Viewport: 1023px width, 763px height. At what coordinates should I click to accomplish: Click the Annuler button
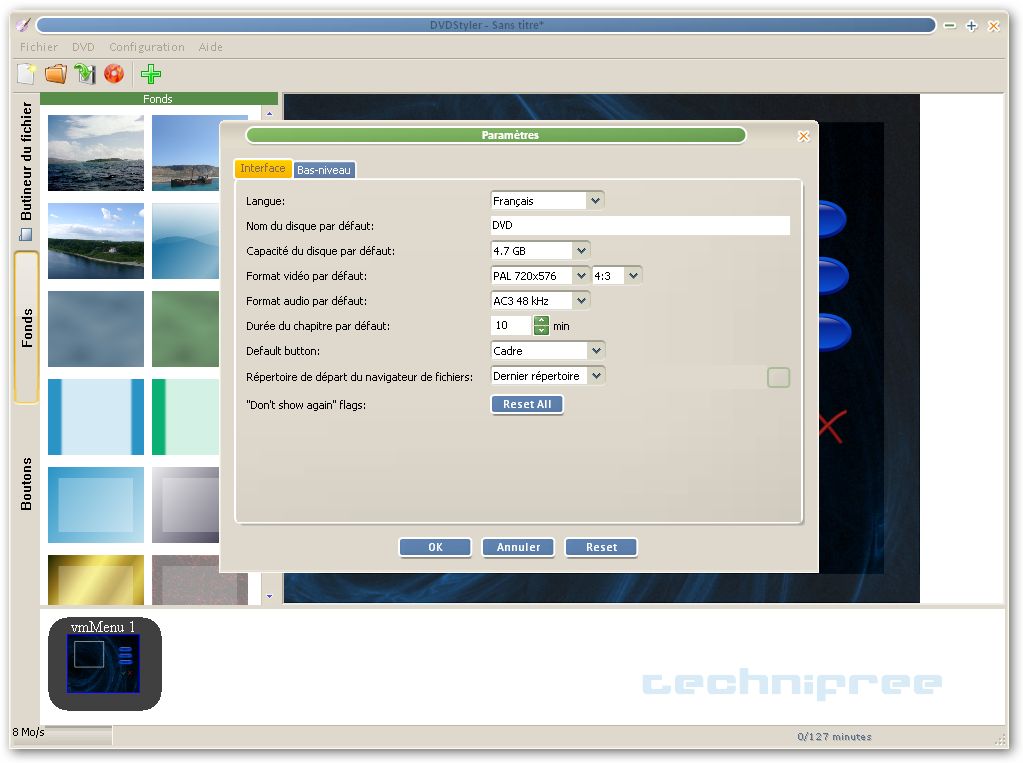(518, 547)
